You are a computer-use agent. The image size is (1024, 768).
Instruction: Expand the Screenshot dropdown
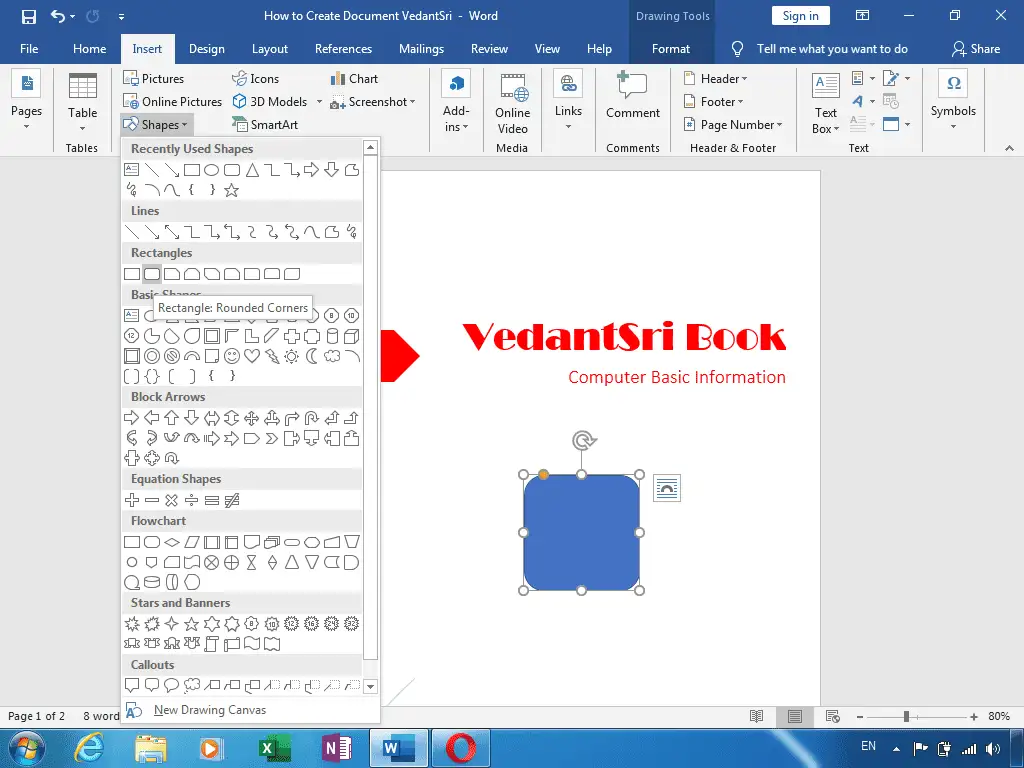(412, 102)
